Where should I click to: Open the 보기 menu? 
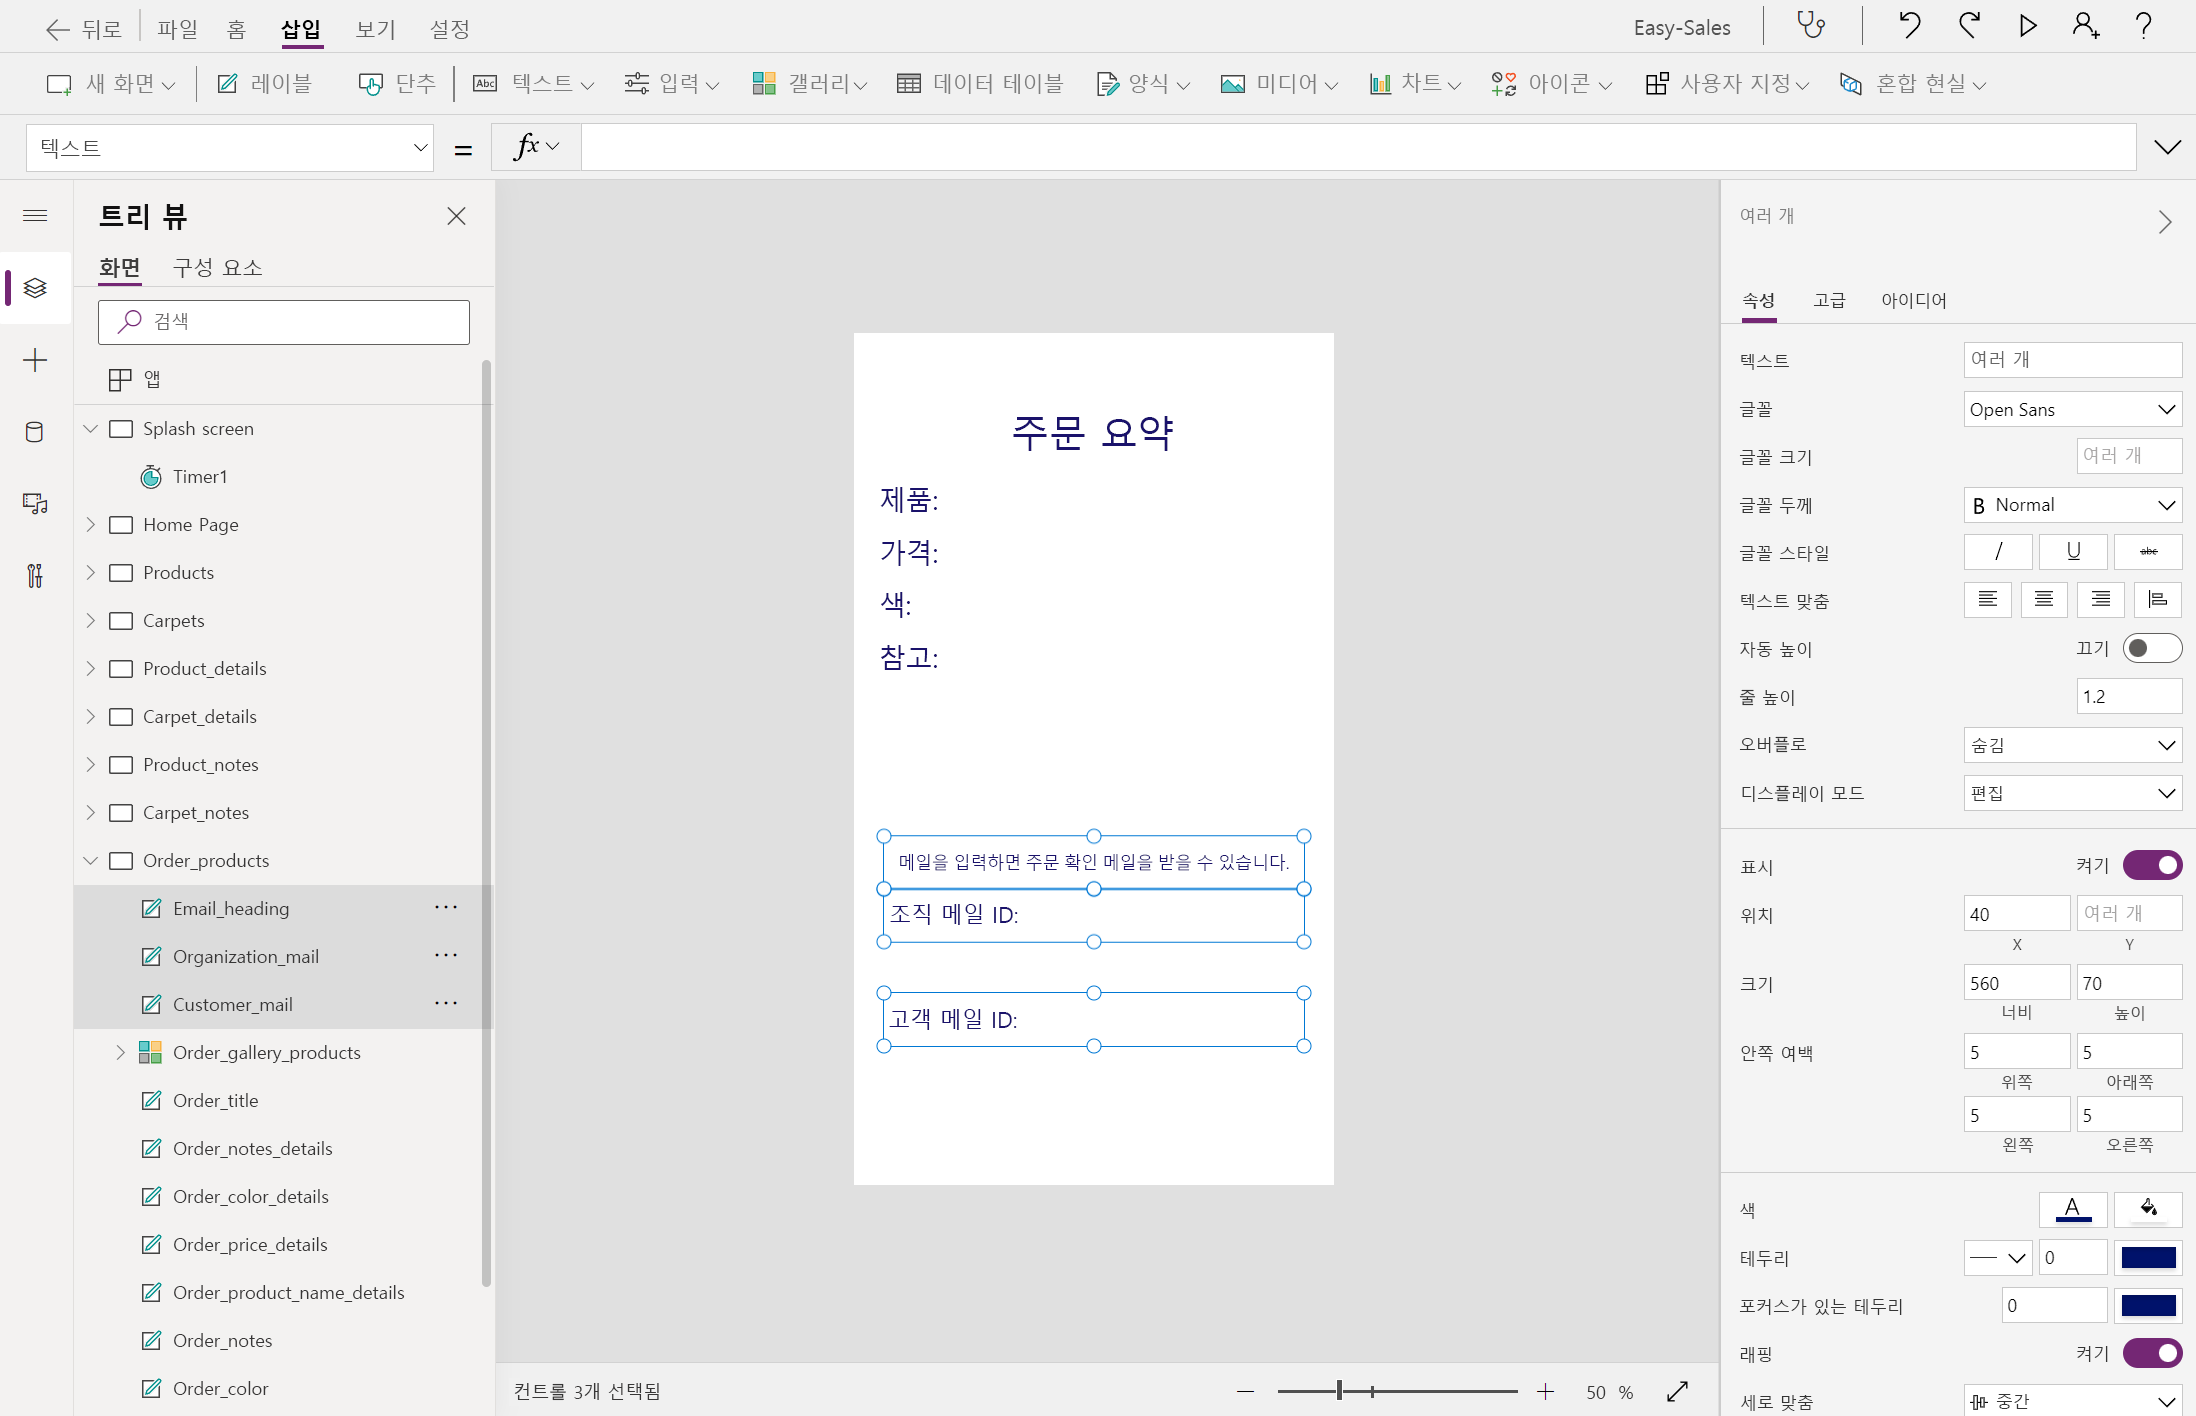[x=376, y=29]
